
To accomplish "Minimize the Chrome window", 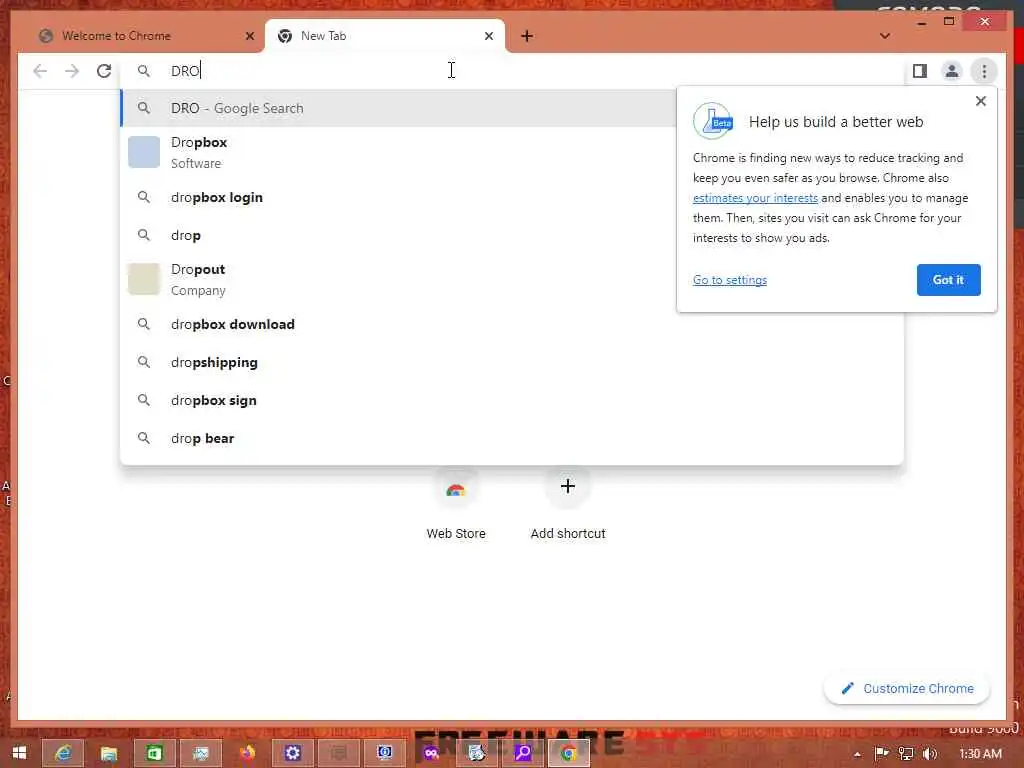I will 921,22.
